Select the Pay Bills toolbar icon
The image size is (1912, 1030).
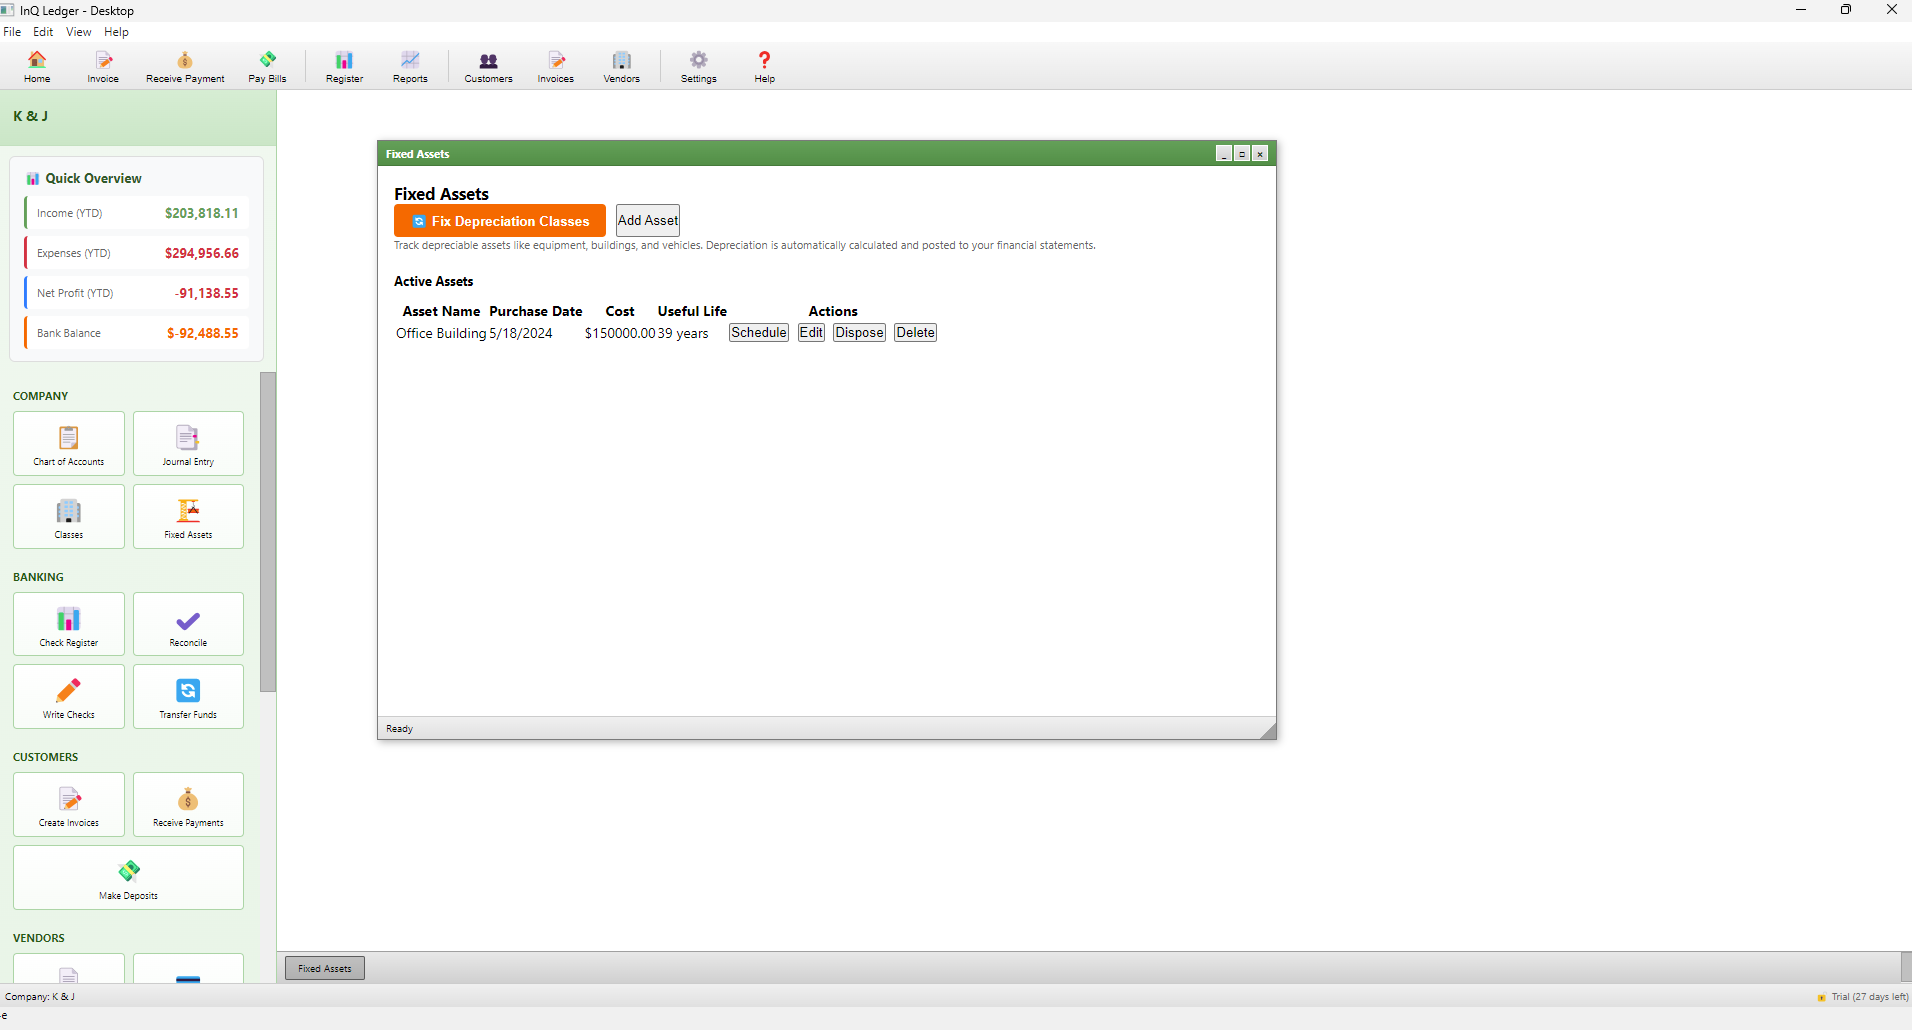click(x=267, y=67)
